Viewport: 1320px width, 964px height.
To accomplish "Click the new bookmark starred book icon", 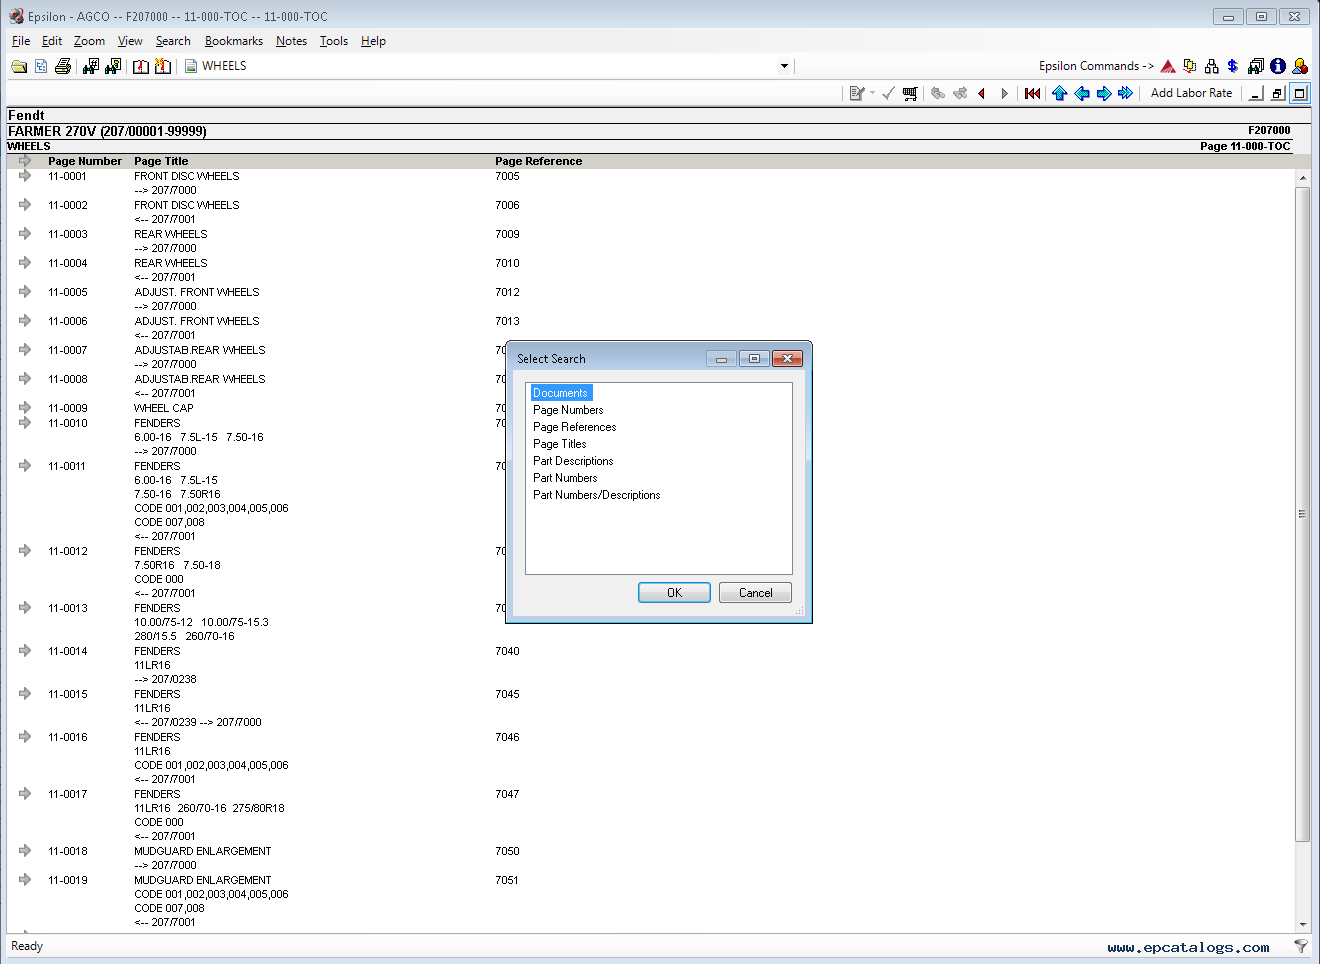I will (x=163, y=66).
